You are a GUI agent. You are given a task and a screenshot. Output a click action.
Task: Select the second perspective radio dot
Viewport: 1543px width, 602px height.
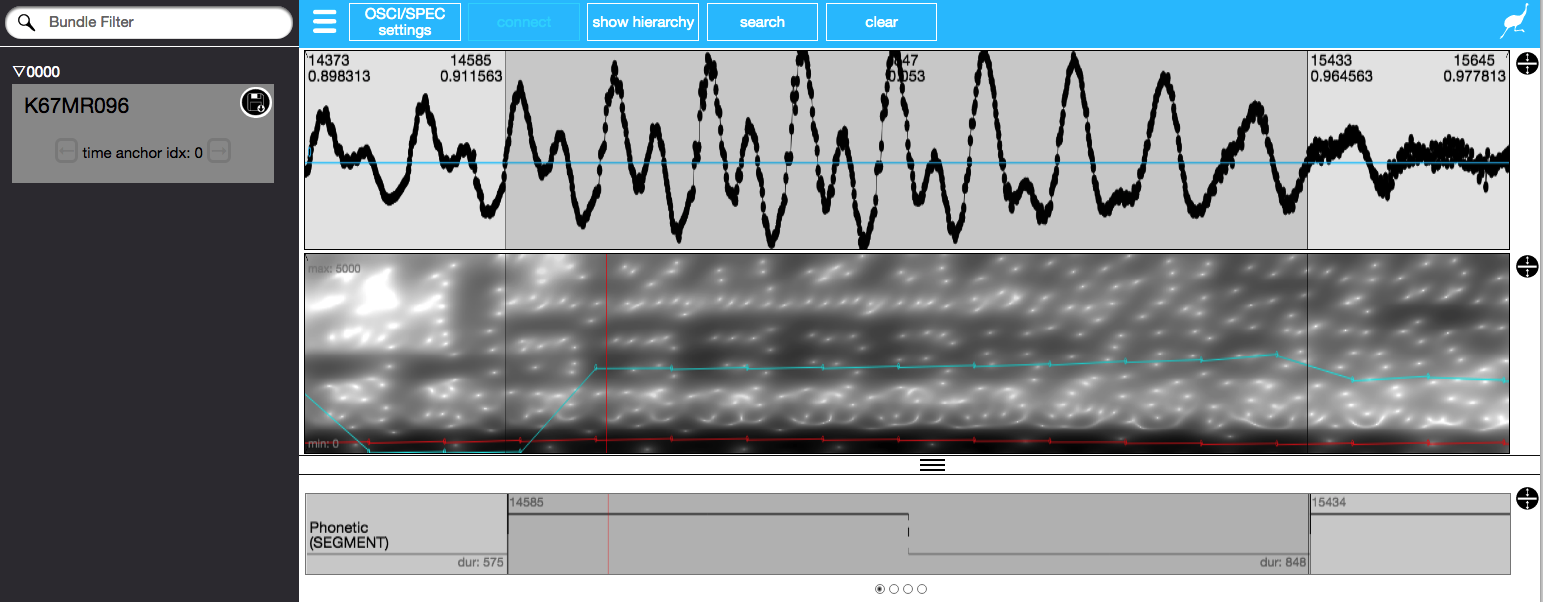click(894, 589)
